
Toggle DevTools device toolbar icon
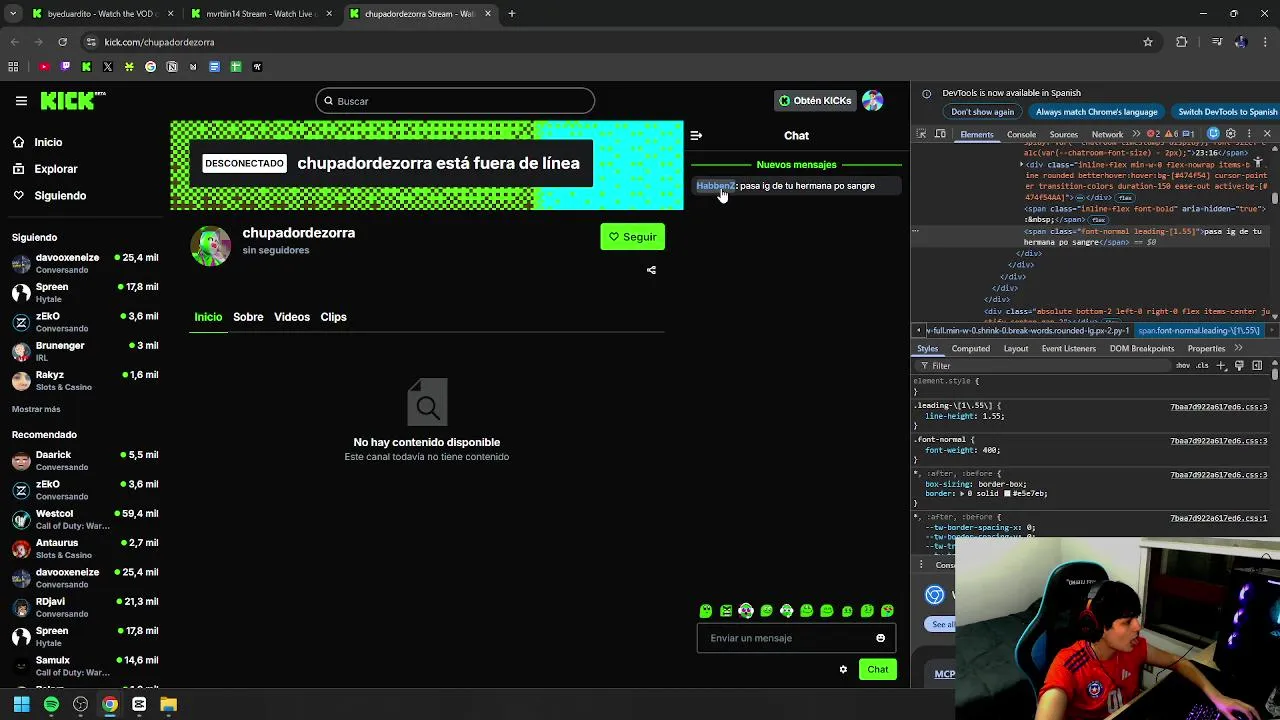940,134
